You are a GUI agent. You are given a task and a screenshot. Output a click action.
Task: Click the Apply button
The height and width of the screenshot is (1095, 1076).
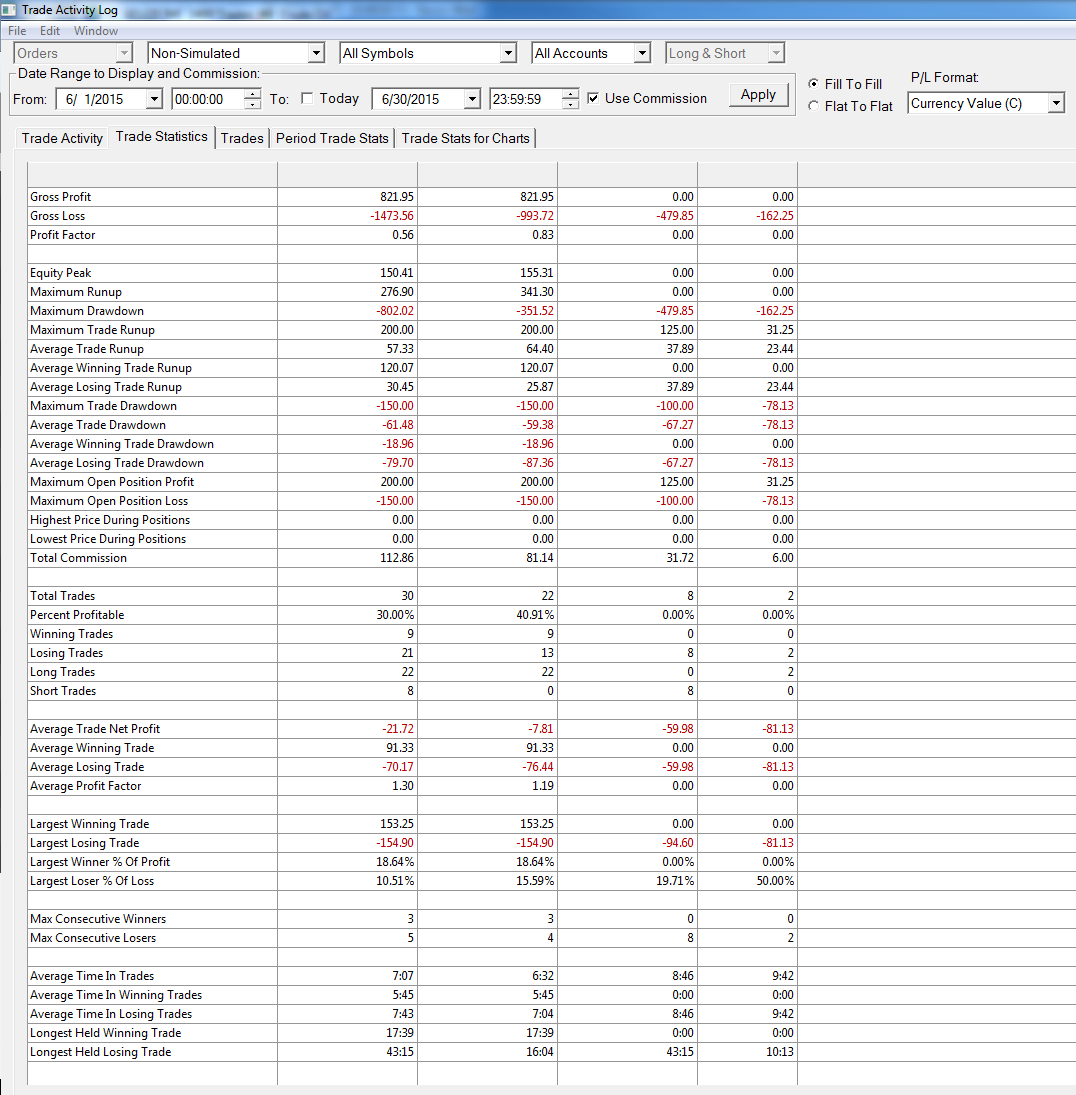[x=758, y=95]
